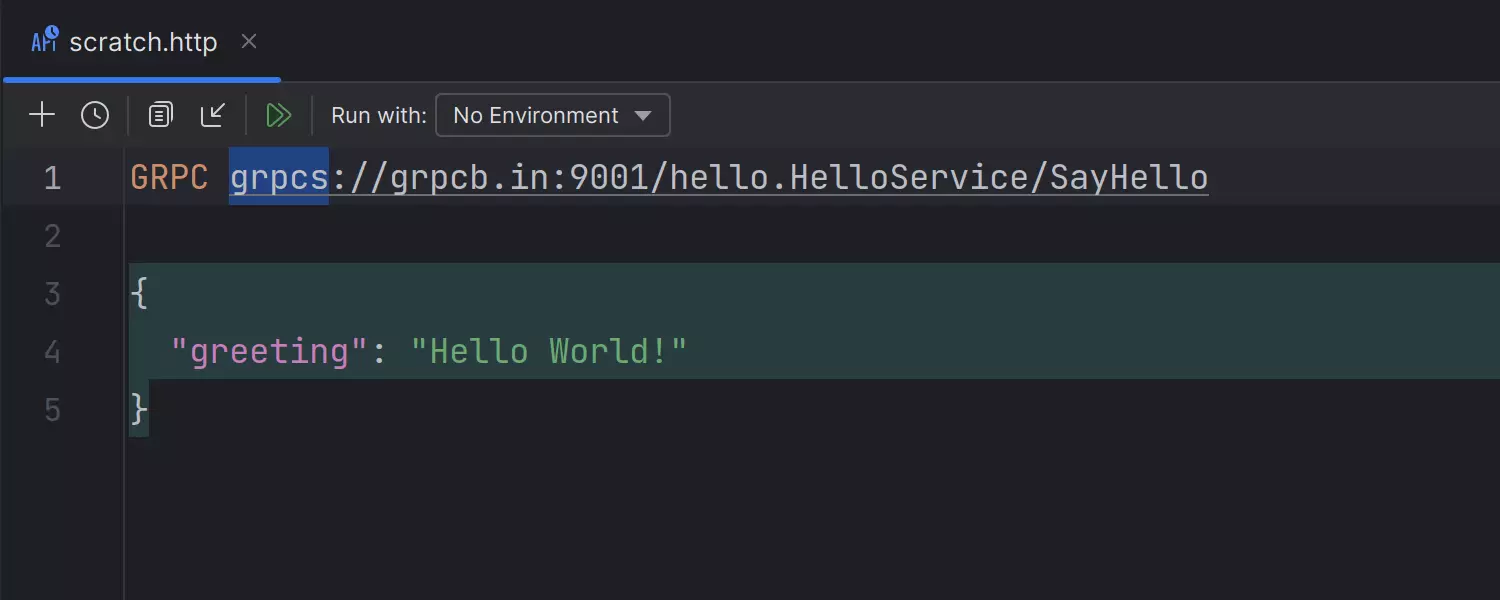Click line number 1 in the gutter

[52, 178]
